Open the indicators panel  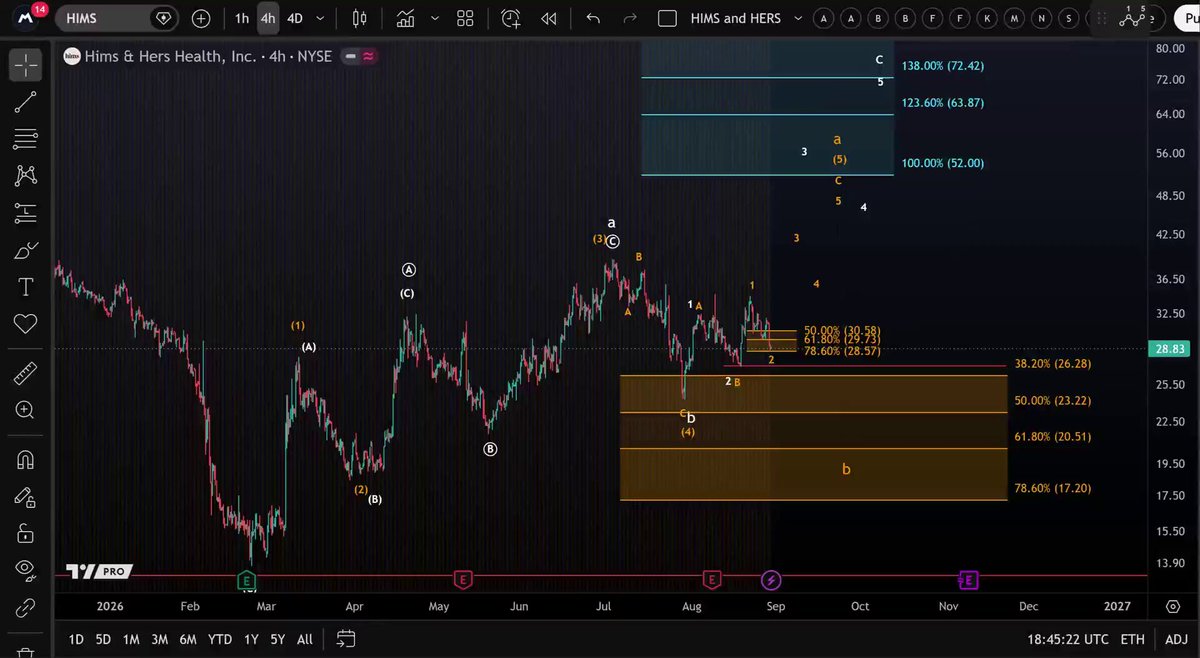[405, 18]
